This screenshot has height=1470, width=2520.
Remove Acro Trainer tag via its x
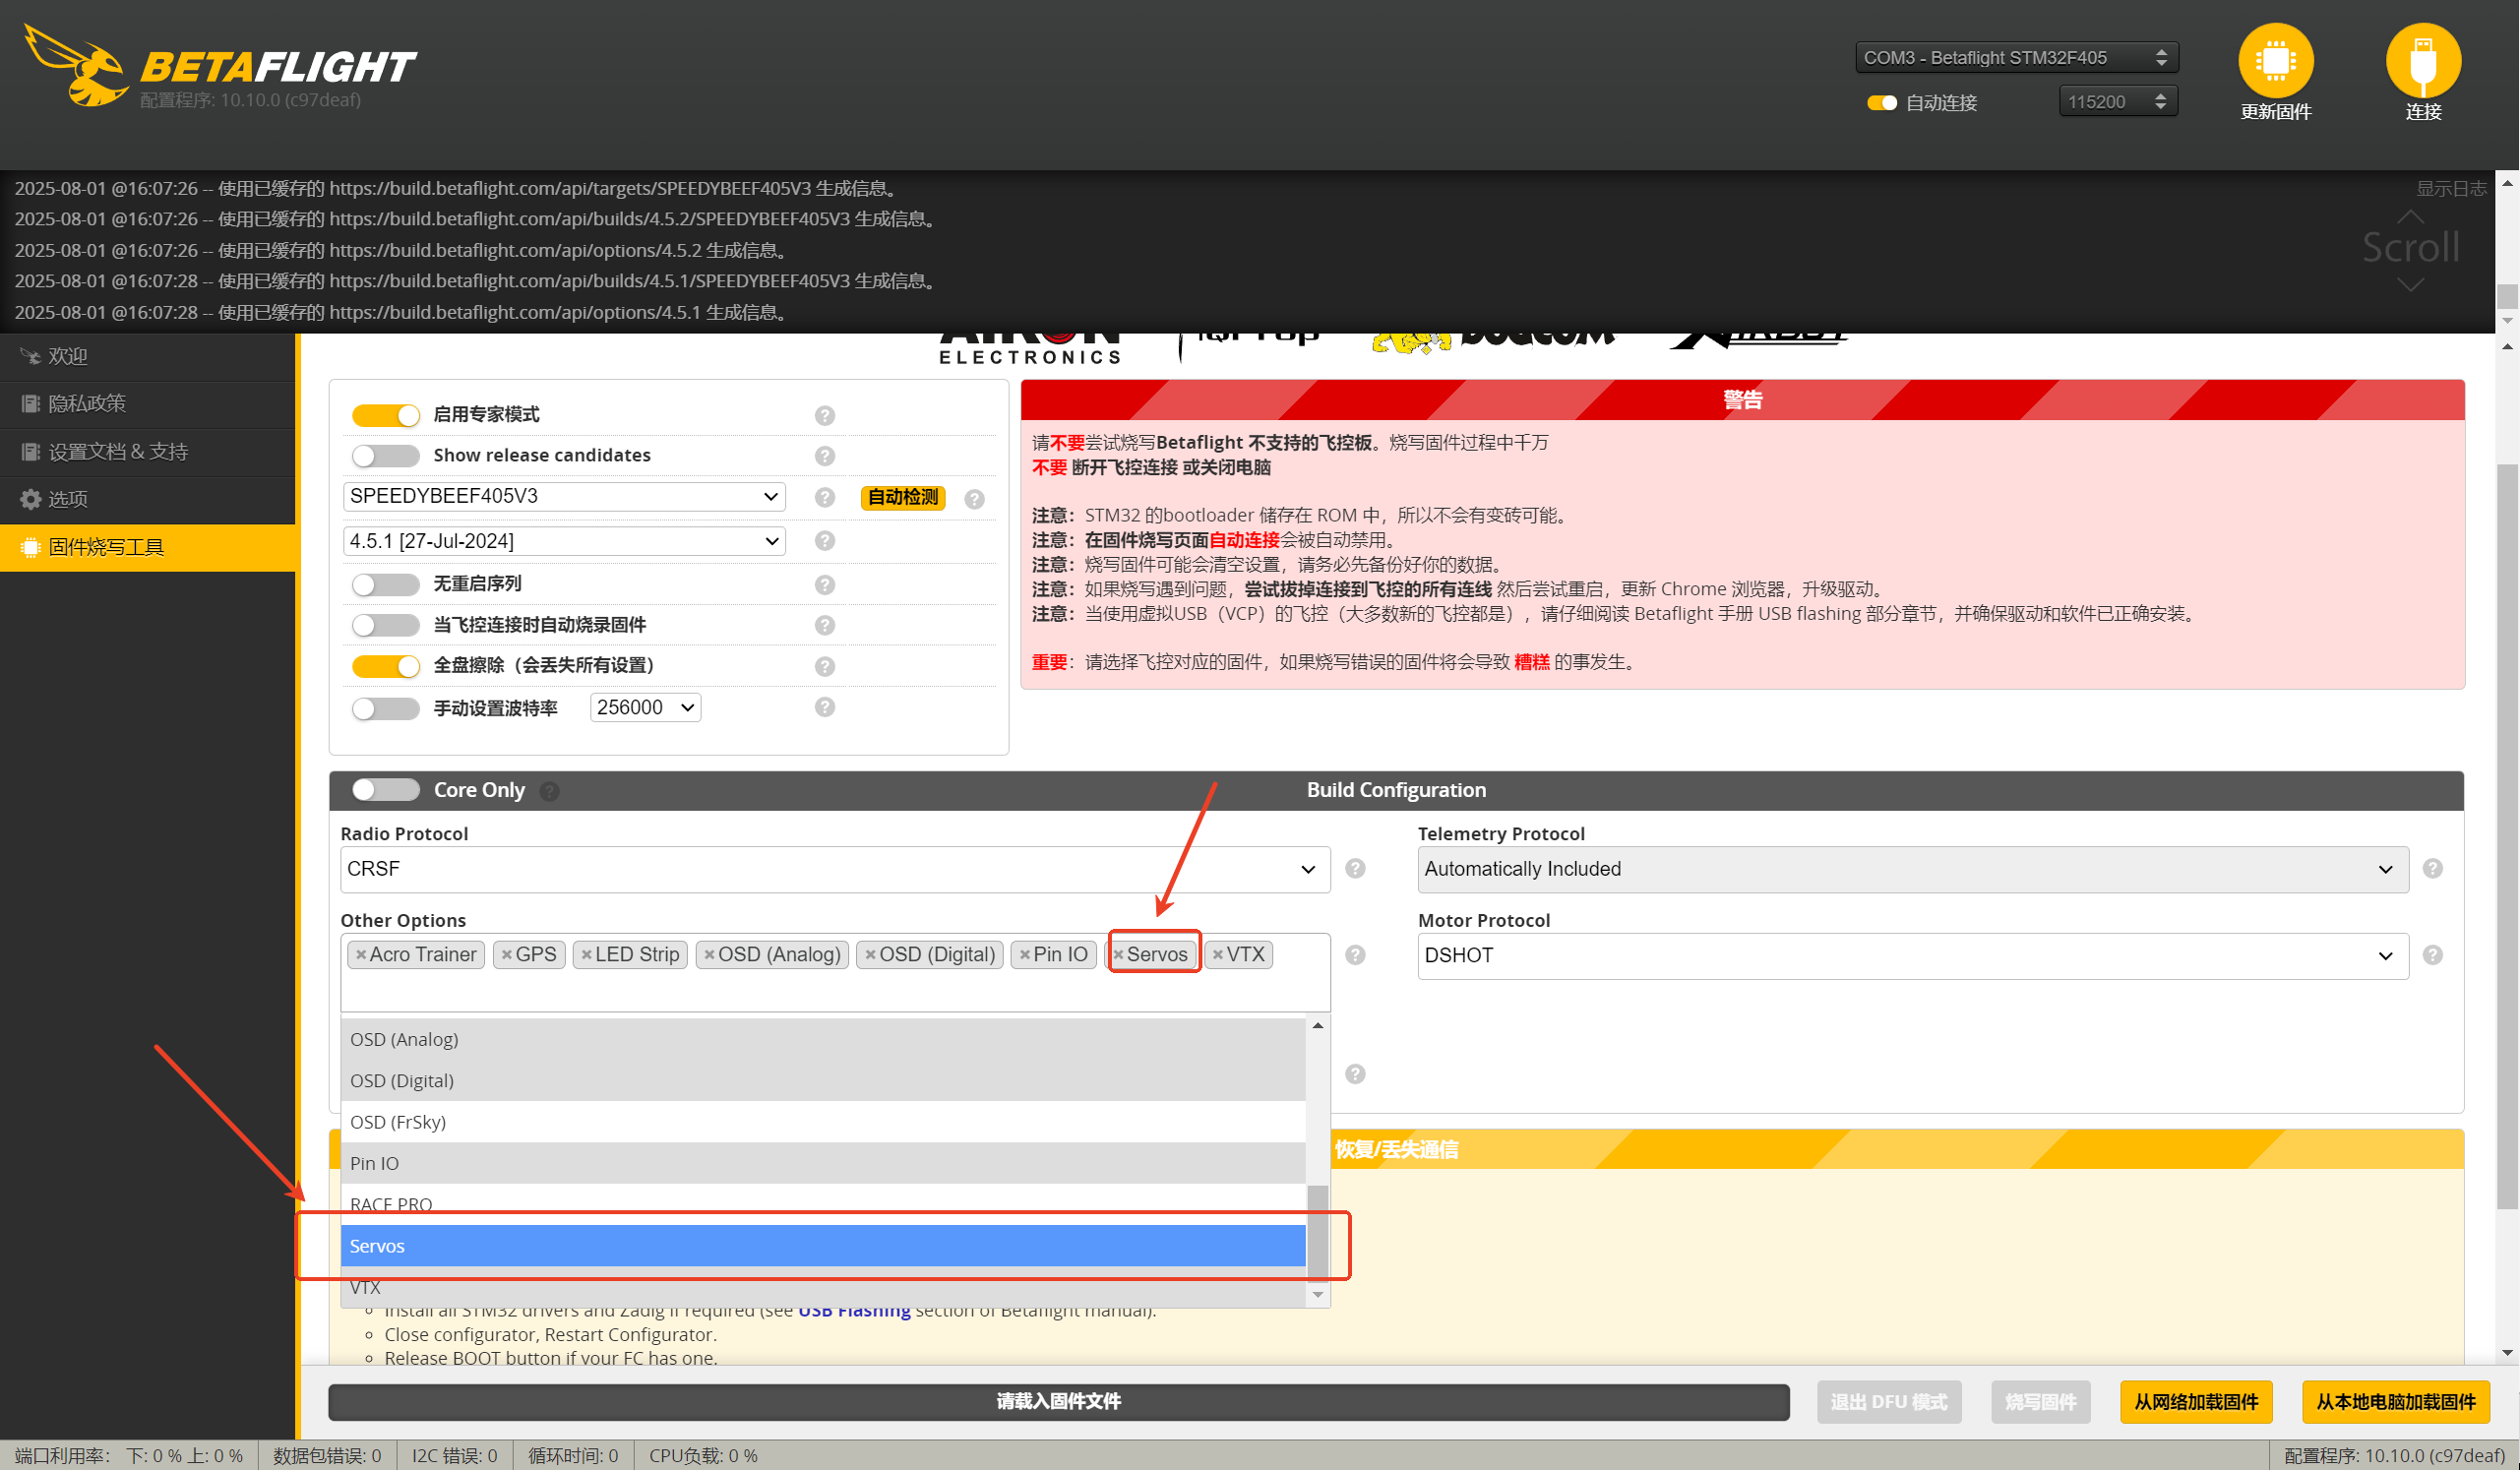pos(361,955)
